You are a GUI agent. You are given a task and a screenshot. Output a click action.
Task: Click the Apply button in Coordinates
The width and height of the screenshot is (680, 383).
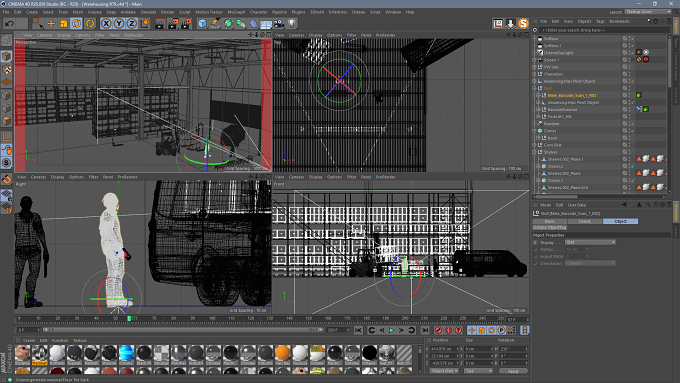513,371
